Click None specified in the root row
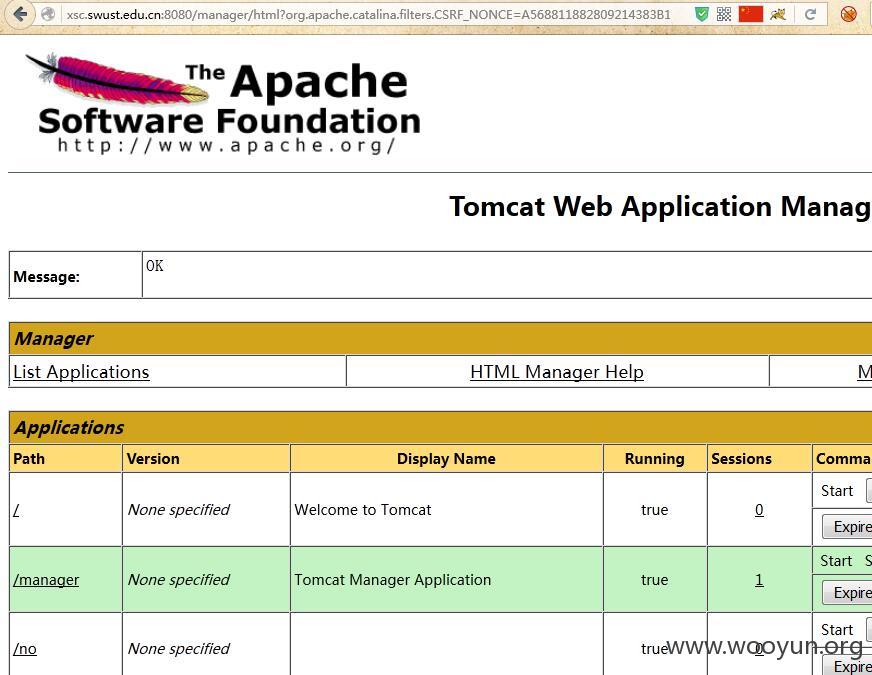This screenshot has height=675, width=872. click(179, 510)
